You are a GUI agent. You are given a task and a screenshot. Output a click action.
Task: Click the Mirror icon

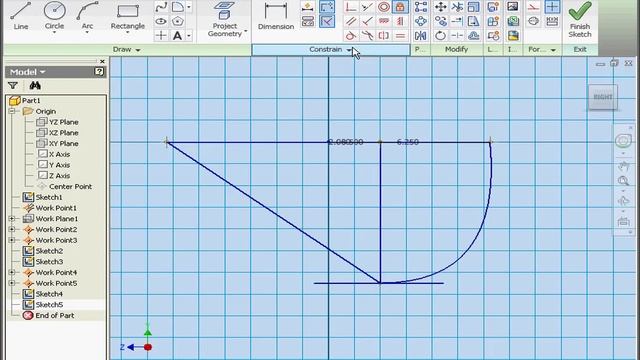click(420, 36)
